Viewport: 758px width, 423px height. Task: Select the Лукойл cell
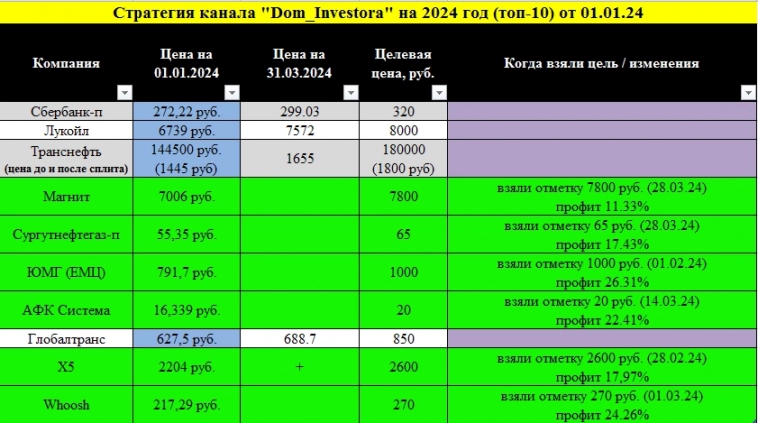tap(66, 131)
